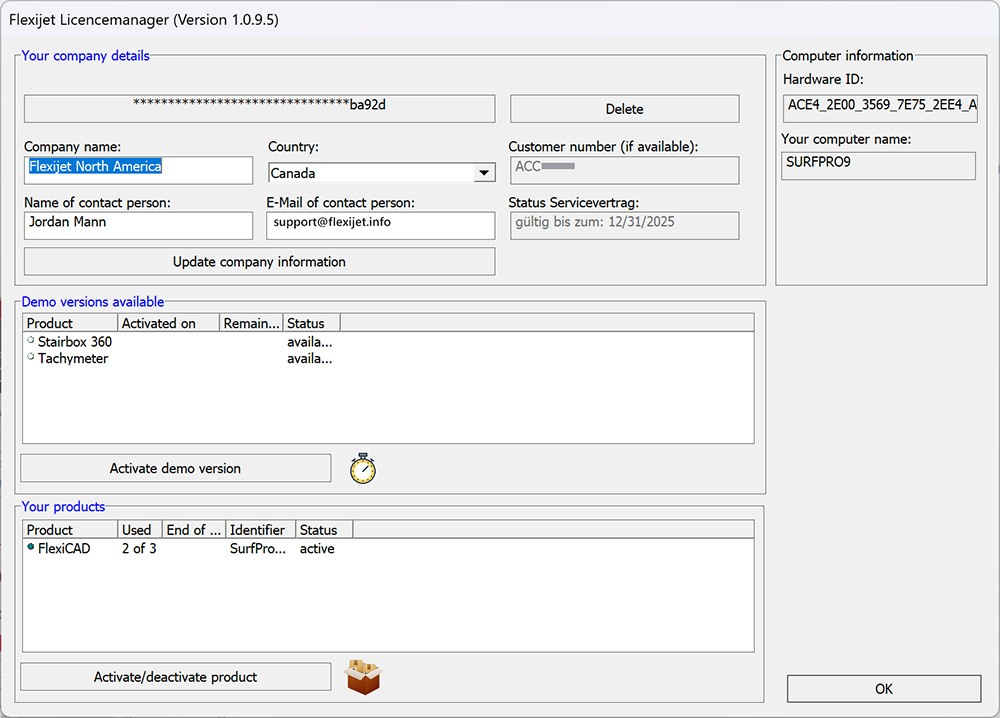
Task: Click Update company information button
Action: point(259,262)
